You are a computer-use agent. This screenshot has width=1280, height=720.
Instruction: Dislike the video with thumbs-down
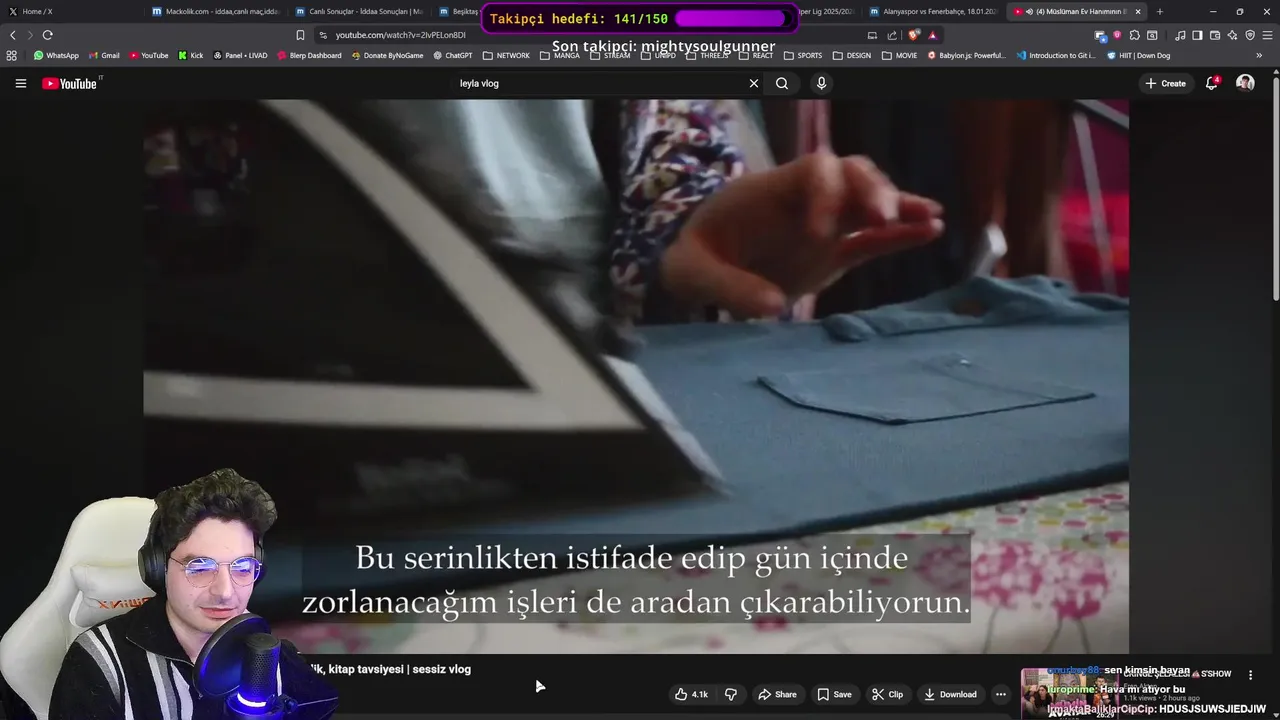pyautogui.click(x=731, y=694)
